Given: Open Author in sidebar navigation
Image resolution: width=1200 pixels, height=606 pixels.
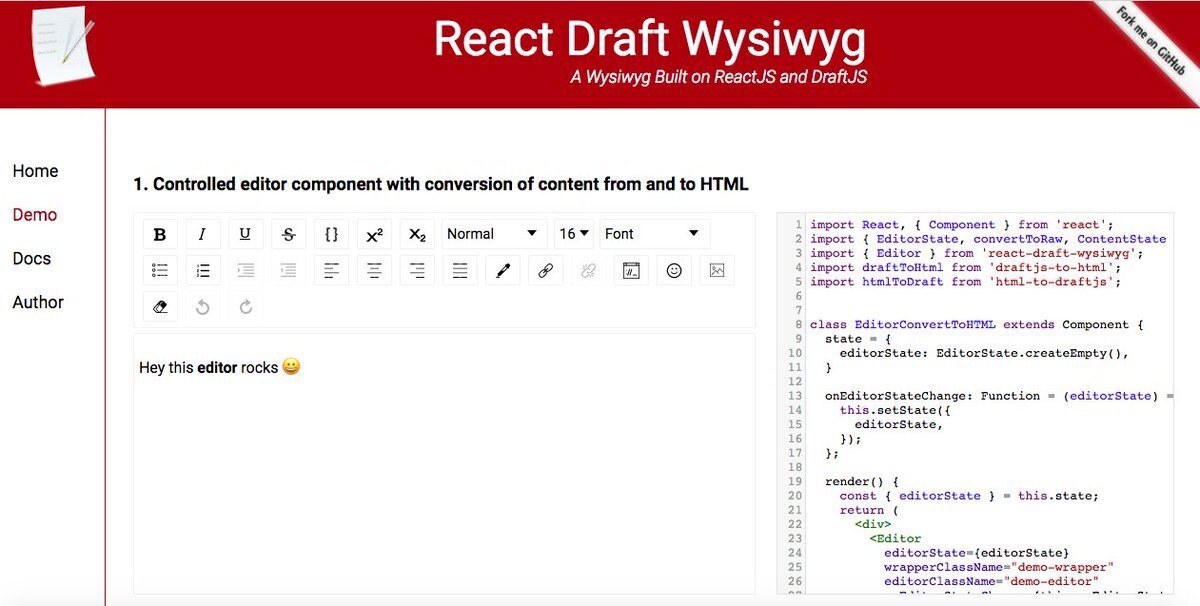Looking at the screenshot, I should pos(38,302).
